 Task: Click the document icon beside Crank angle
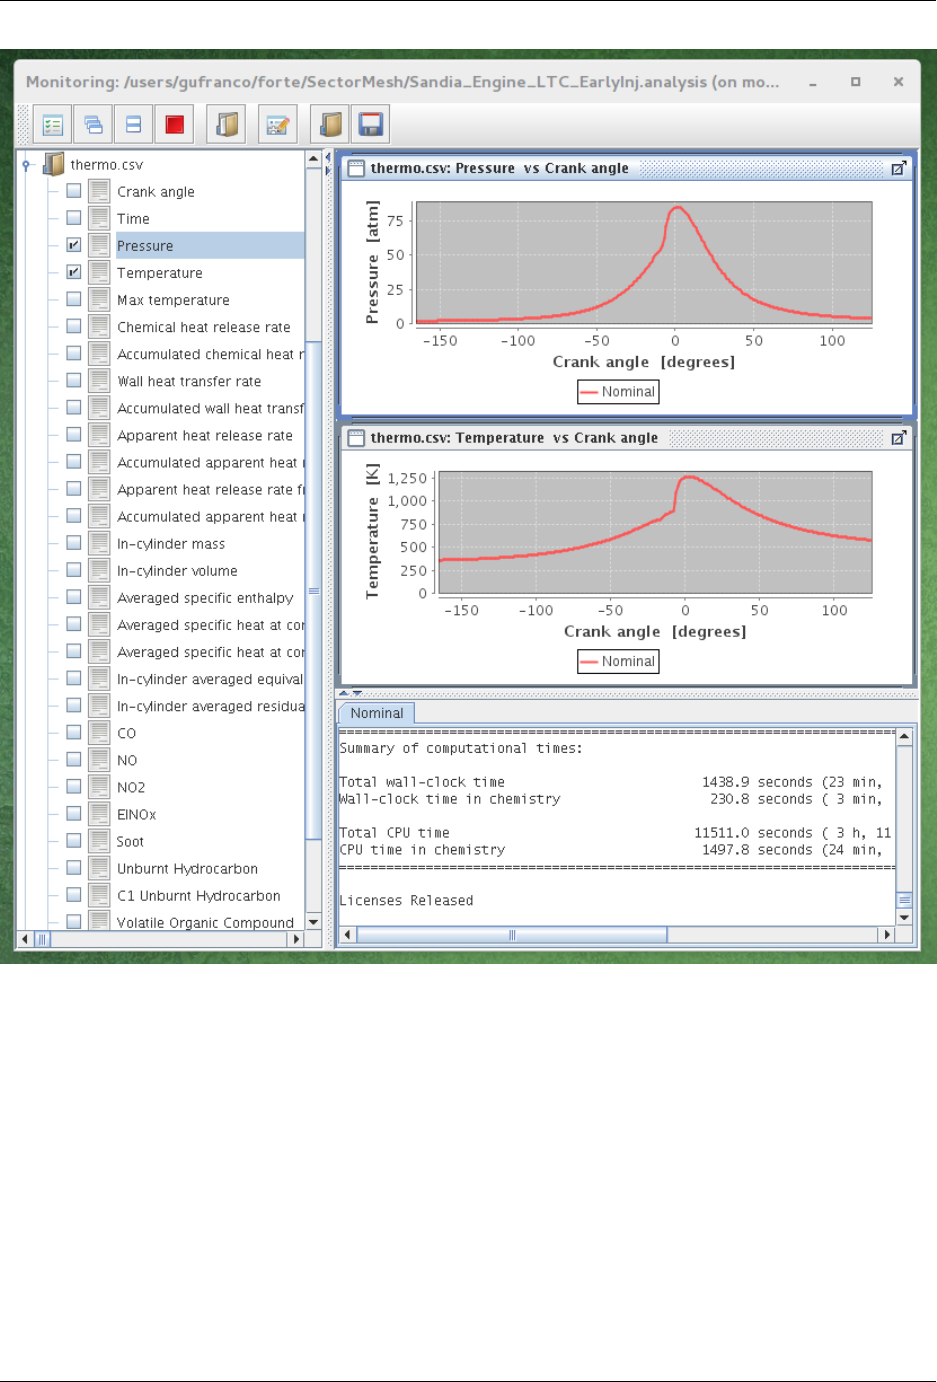point(99,191)
